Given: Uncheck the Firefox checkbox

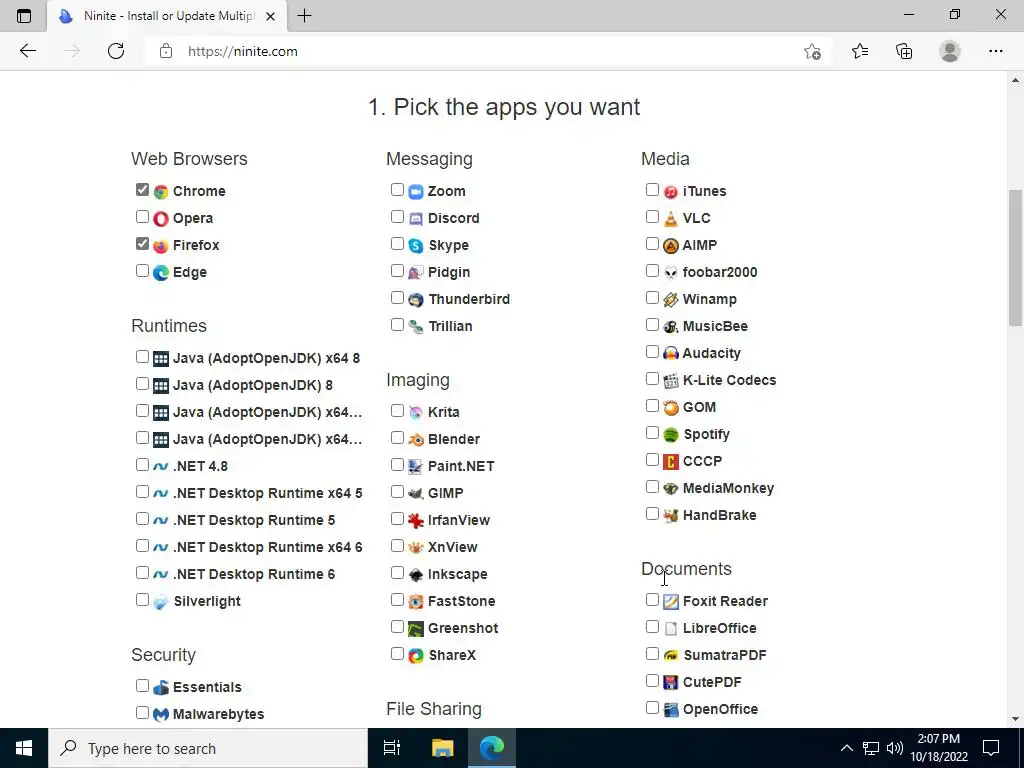Looking at the screenshot, I should pos(142,244).
